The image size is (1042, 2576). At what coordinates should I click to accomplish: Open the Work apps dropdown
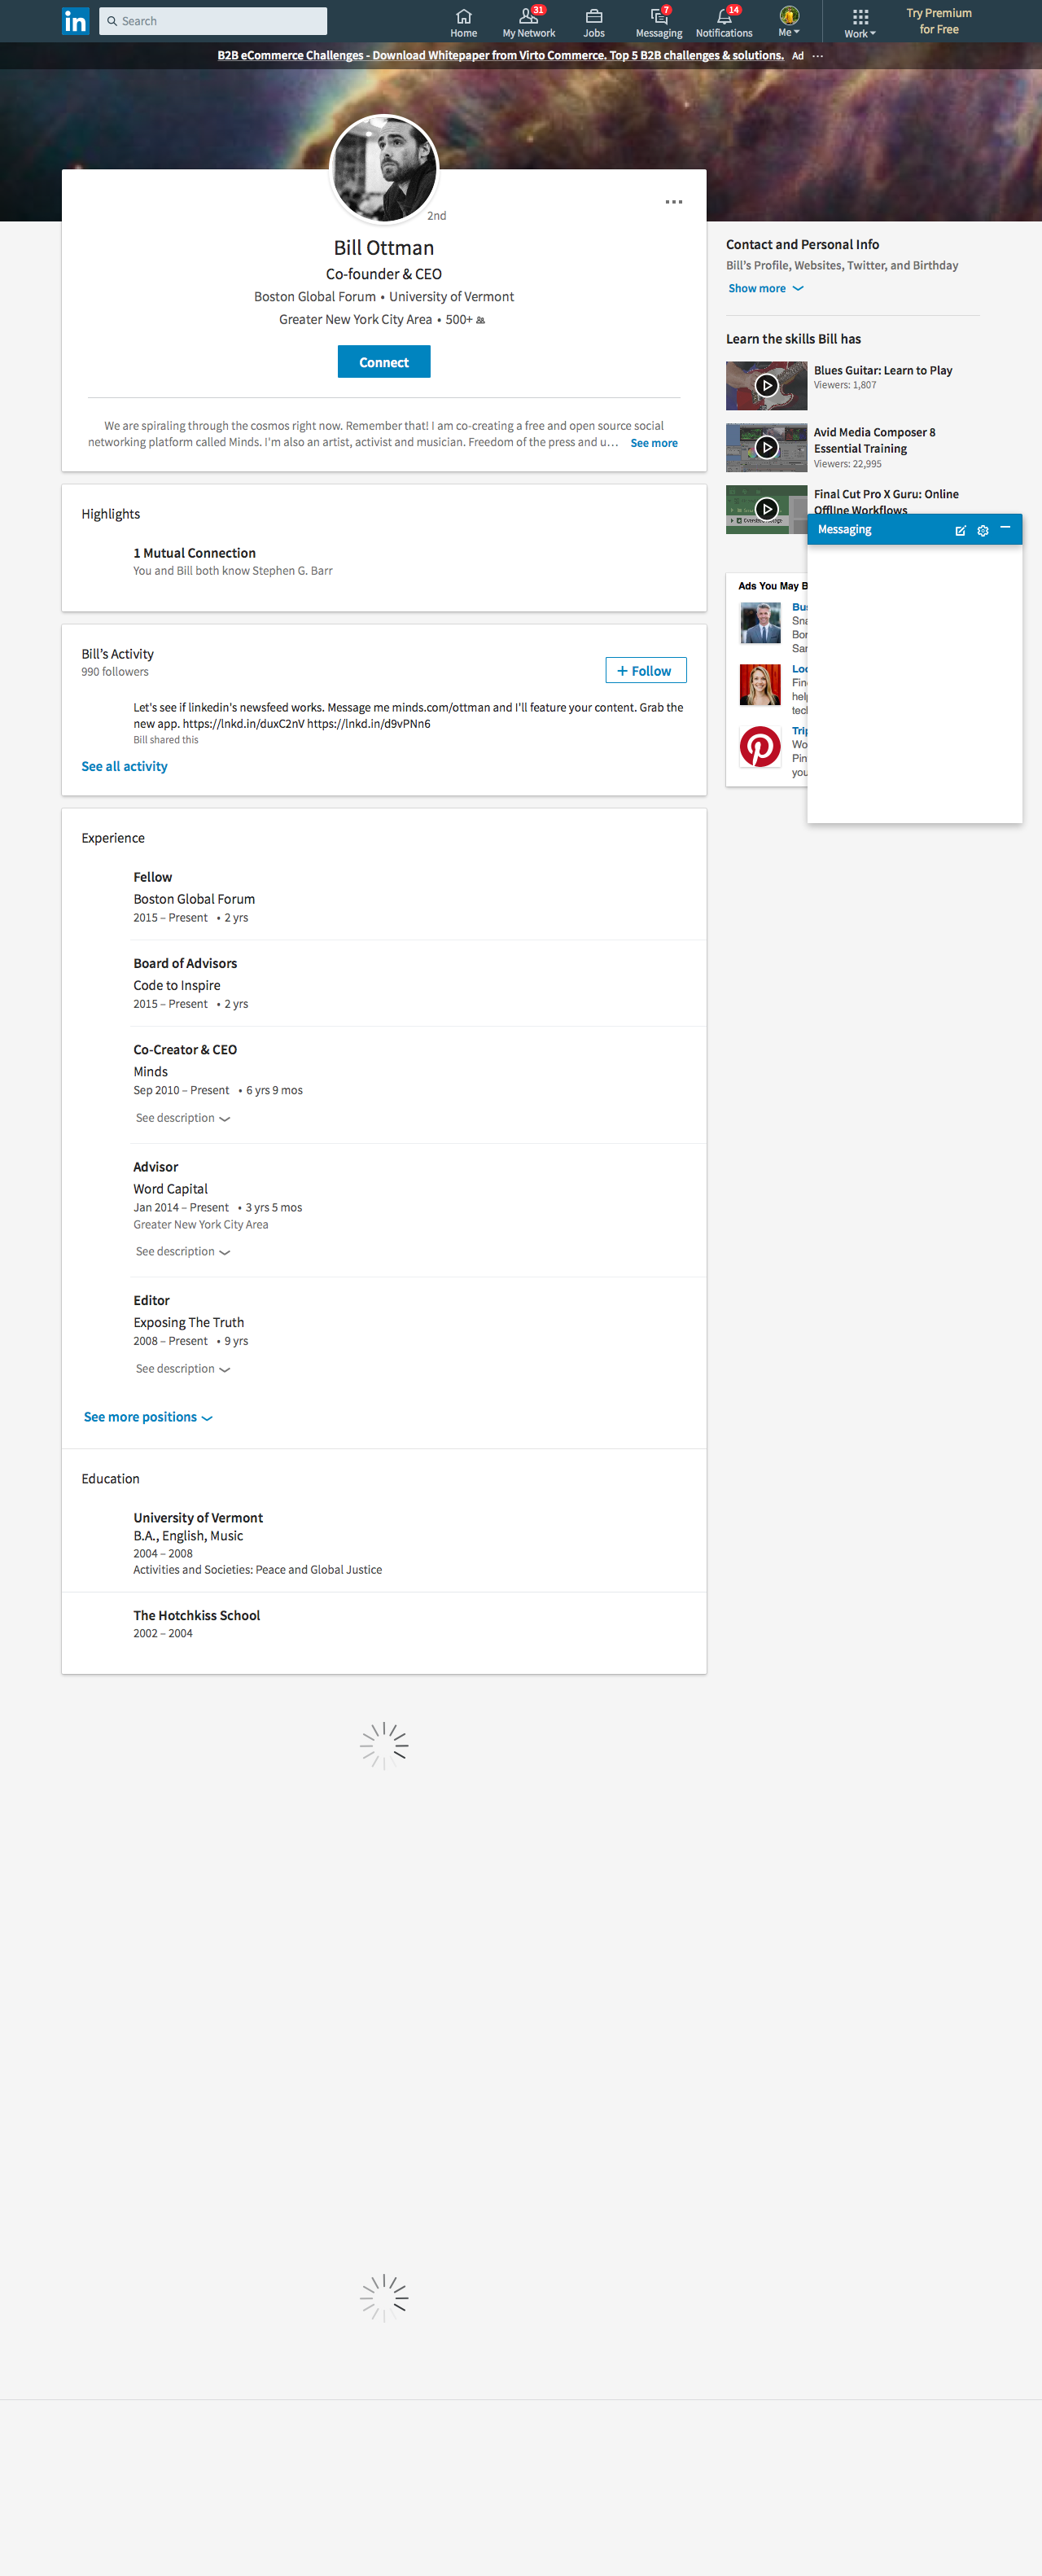(x=860, y=22)
